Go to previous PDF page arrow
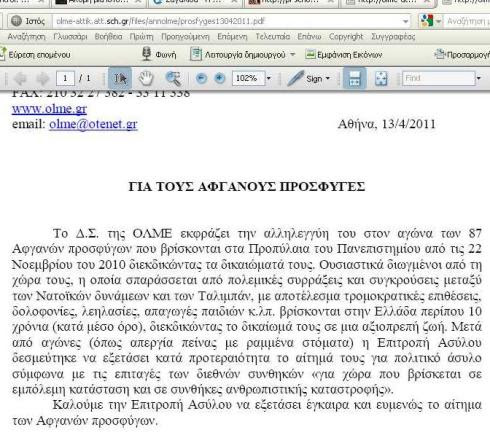This screenshot has width=490, height=435. coord(20,79)
